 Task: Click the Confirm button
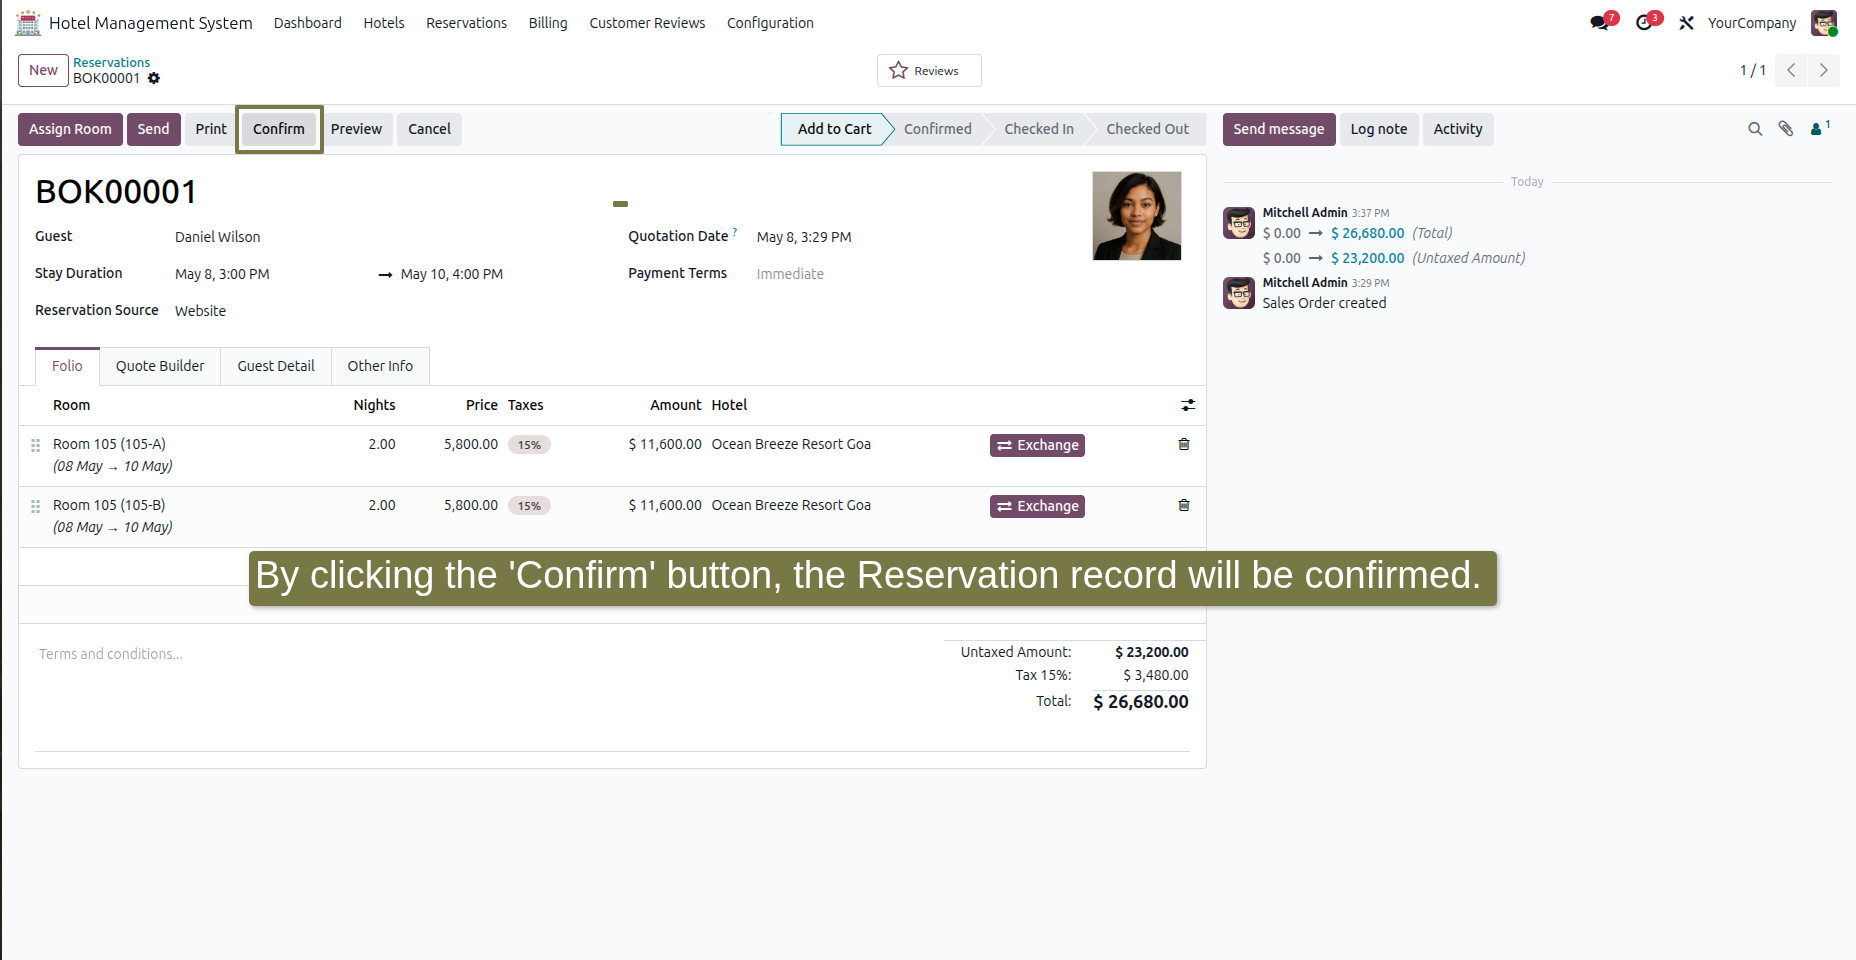coord(279,129)
